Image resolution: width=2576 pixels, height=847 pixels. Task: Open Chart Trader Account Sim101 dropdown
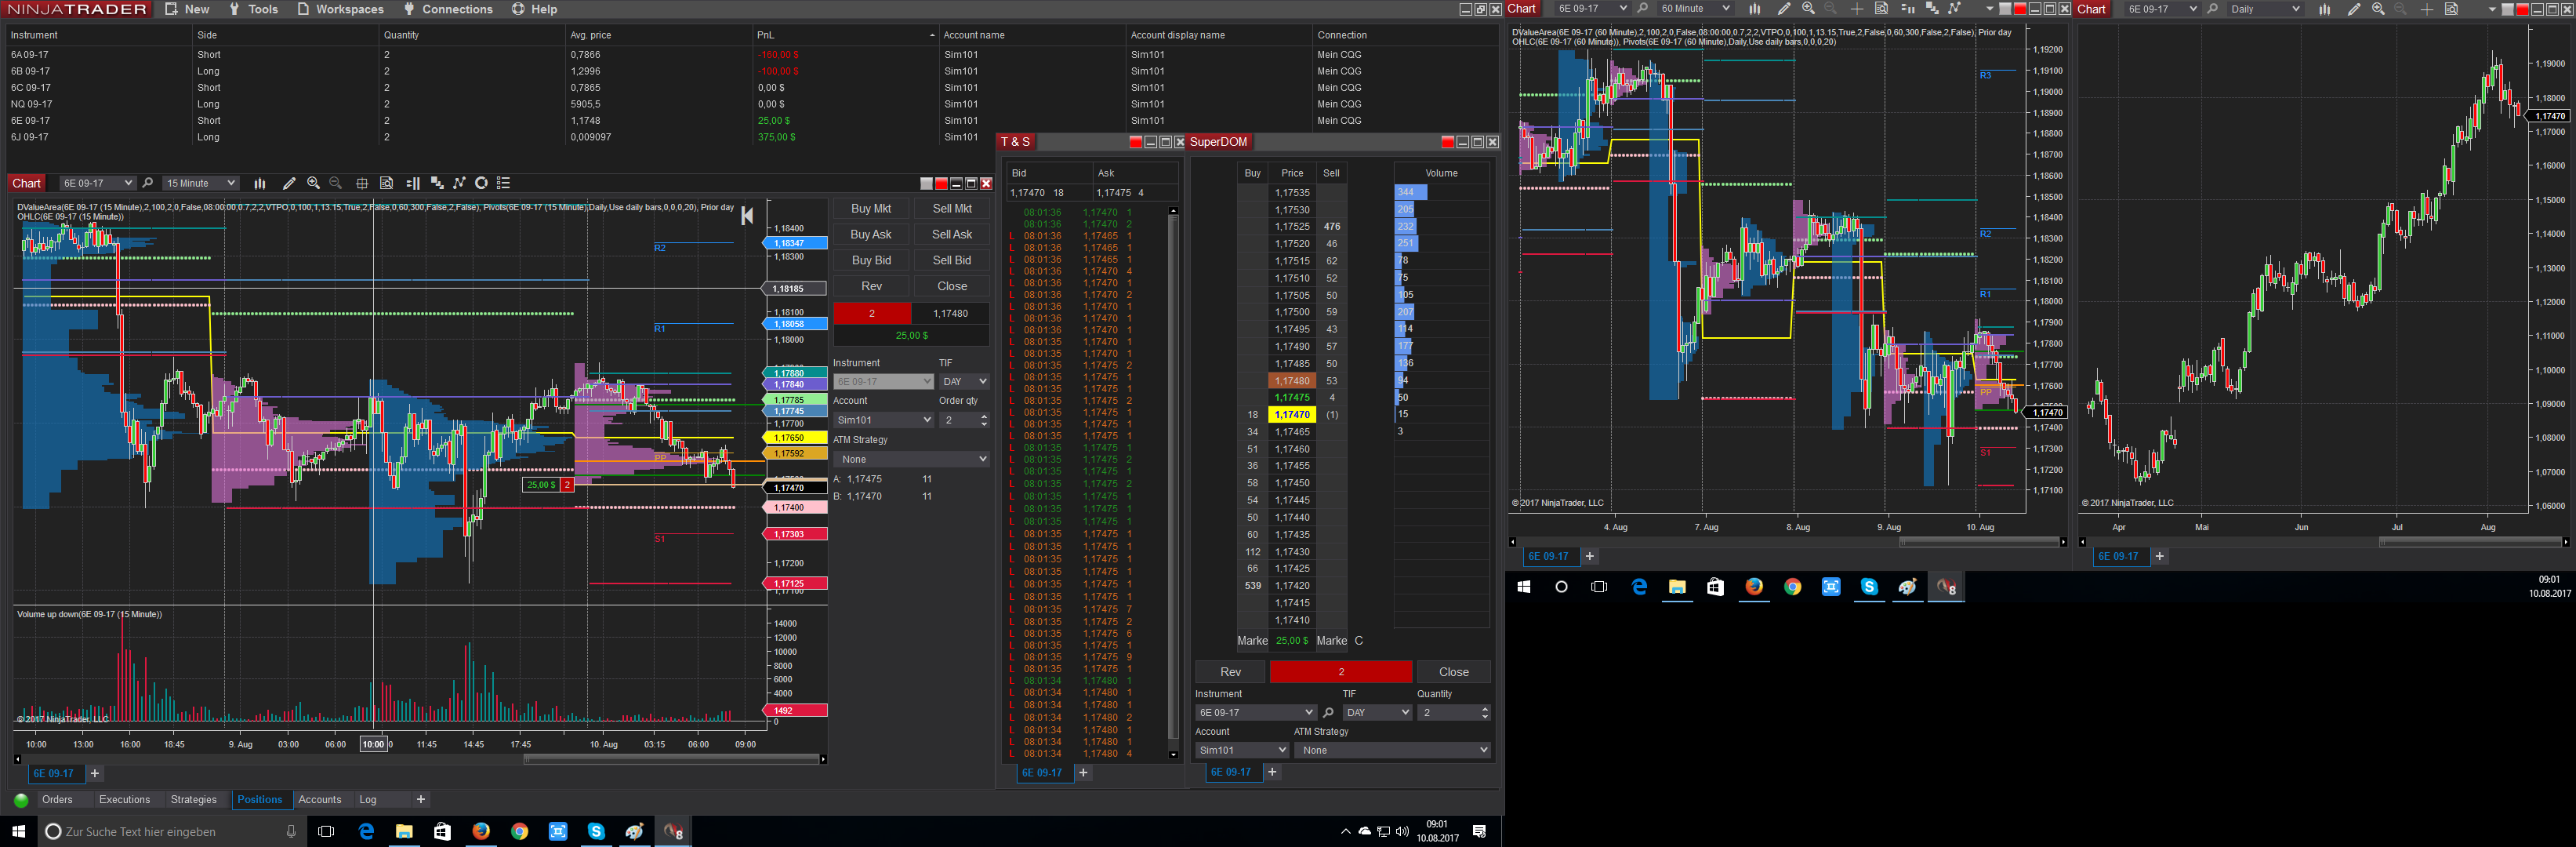point(884,420)
